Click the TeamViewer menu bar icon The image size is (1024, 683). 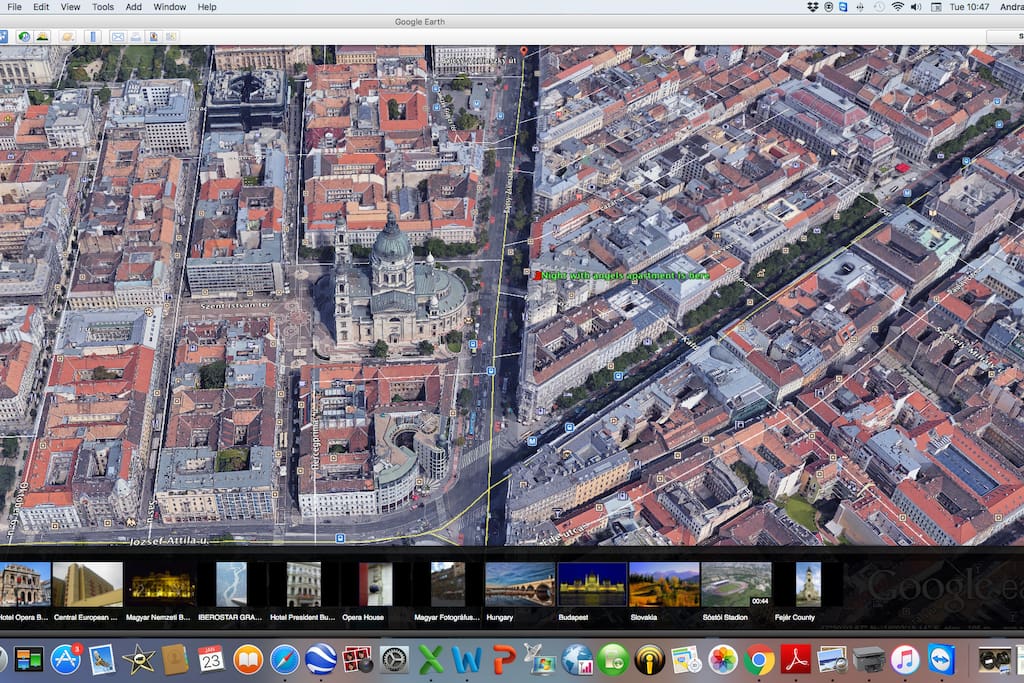pyautogui.click(x=843, y=7)
